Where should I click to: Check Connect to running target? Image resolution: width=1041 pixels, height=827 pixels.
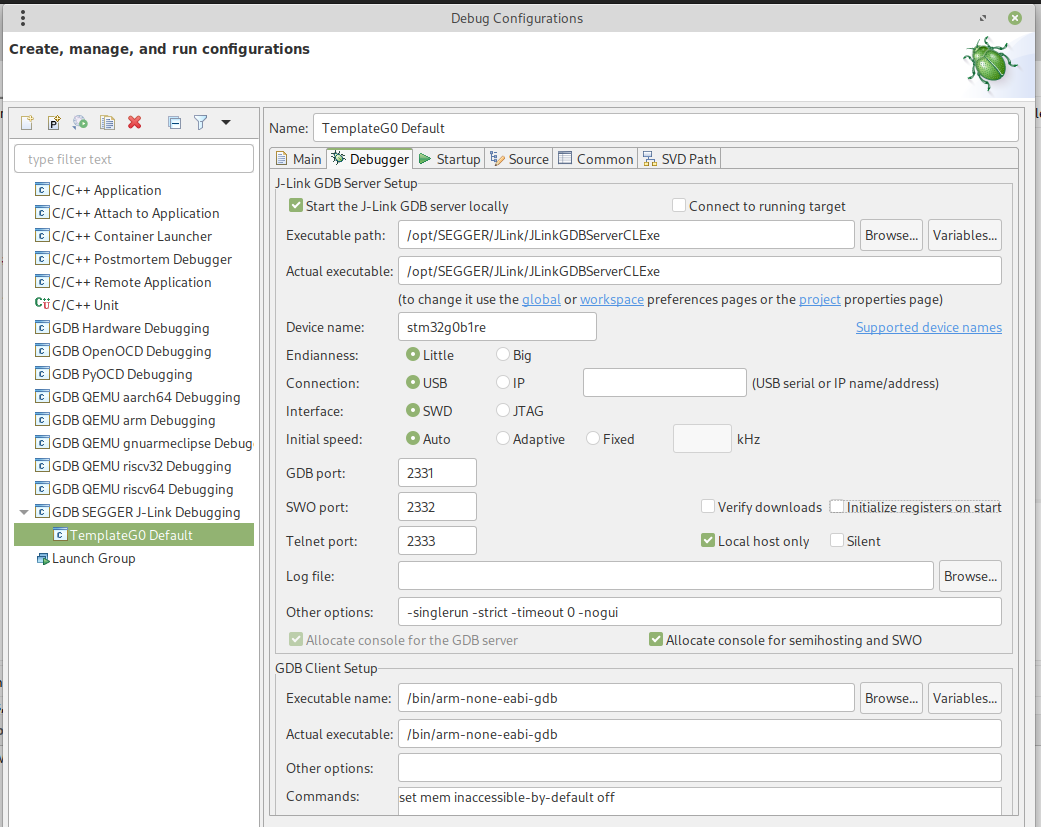pyautogui.click(x=679, y=206)
